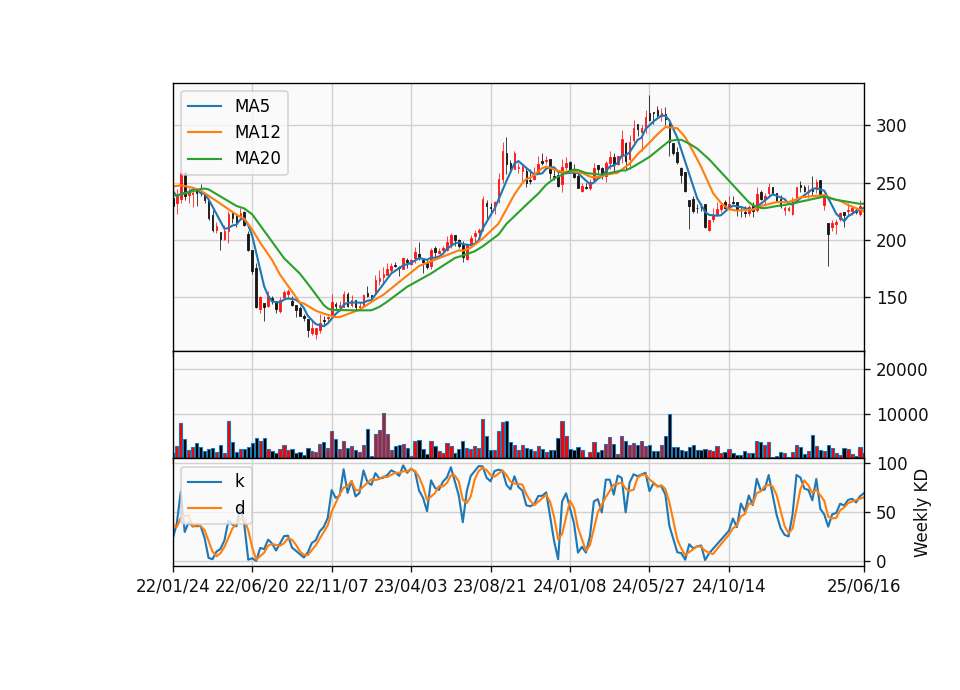Click the 23/08/21 date tick label
The image size is (960, 690).
(490, 586)
